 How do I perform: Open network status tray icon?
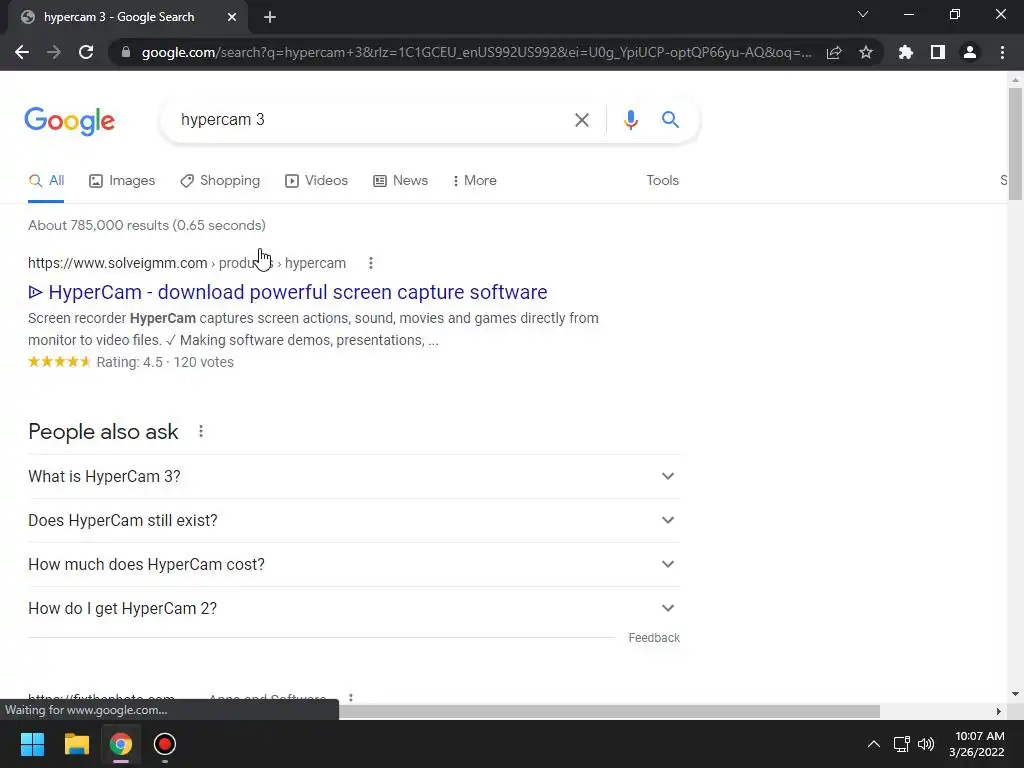tap(901, 744)
